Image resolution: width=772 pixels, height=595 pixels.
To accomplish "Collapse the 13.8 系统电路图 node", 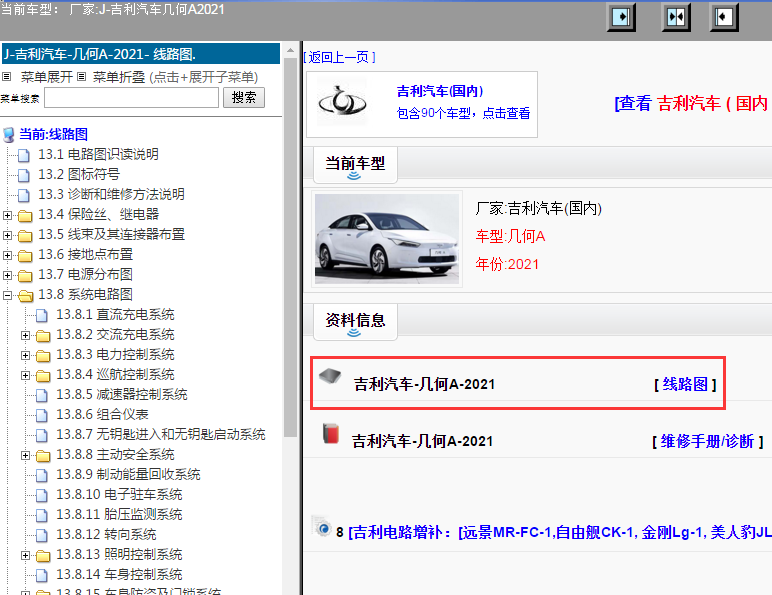I will [7, 296].
